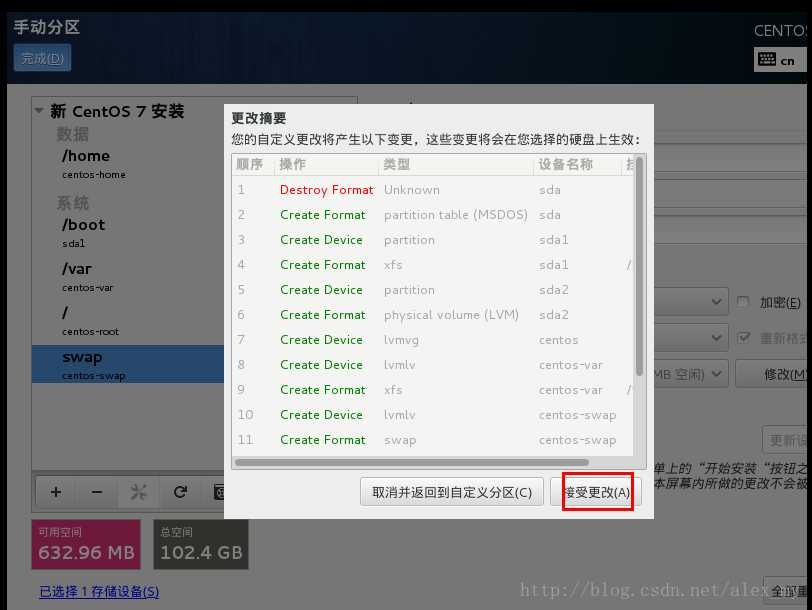Select row 4 Create Format xfs sda1

point(432,265)
